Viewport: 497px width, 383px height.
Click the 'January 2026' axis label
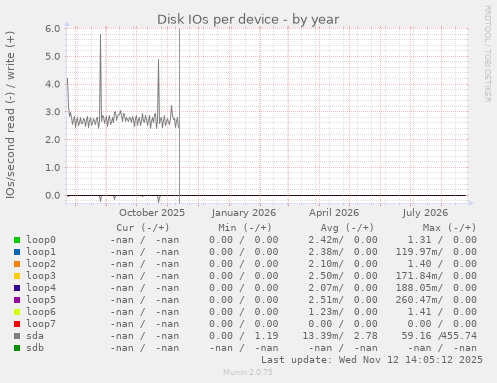(x=244, y=213)
